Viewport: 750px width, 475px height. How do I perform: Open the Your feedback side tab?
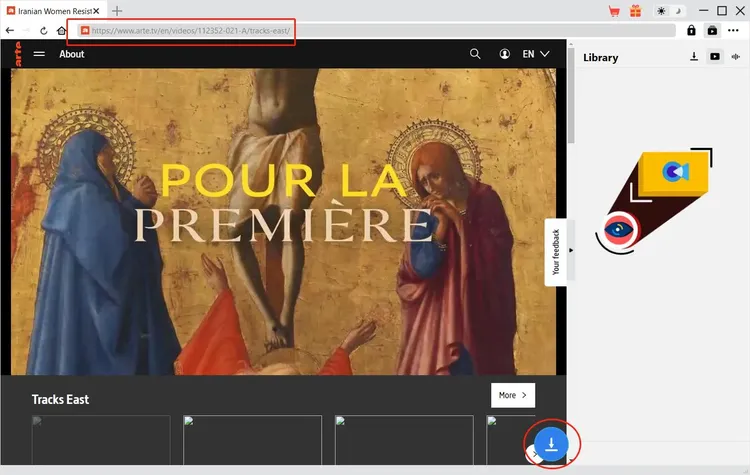tap(556, 252)
